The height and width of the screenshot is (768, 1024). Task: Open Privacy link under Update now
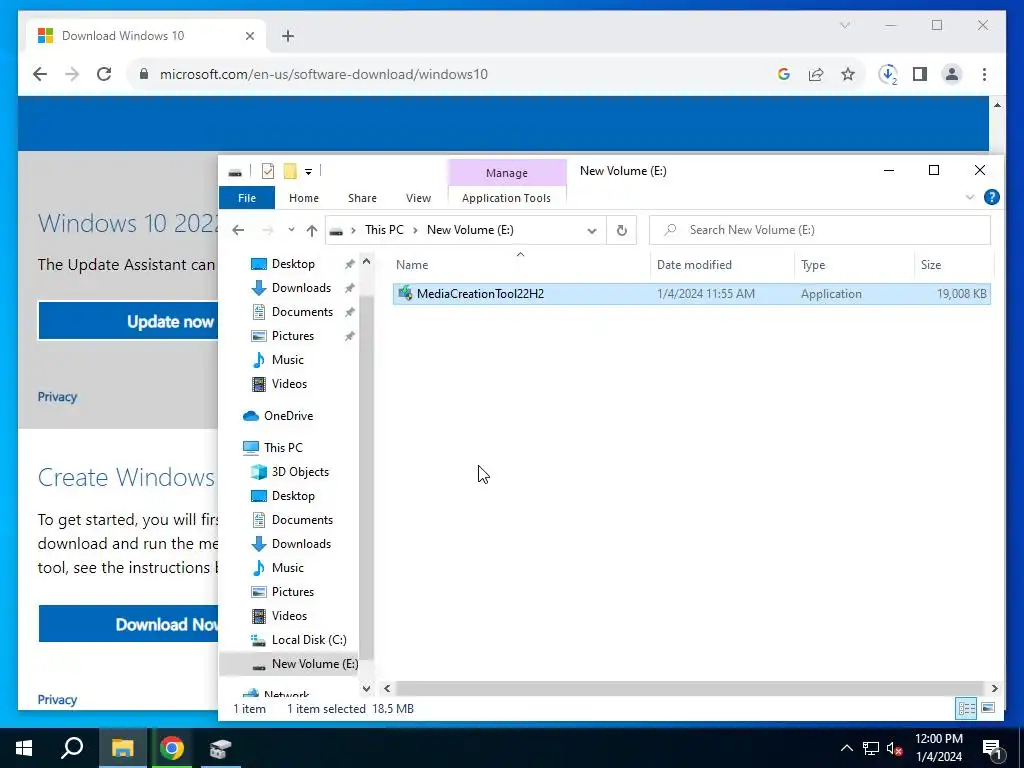57,397
